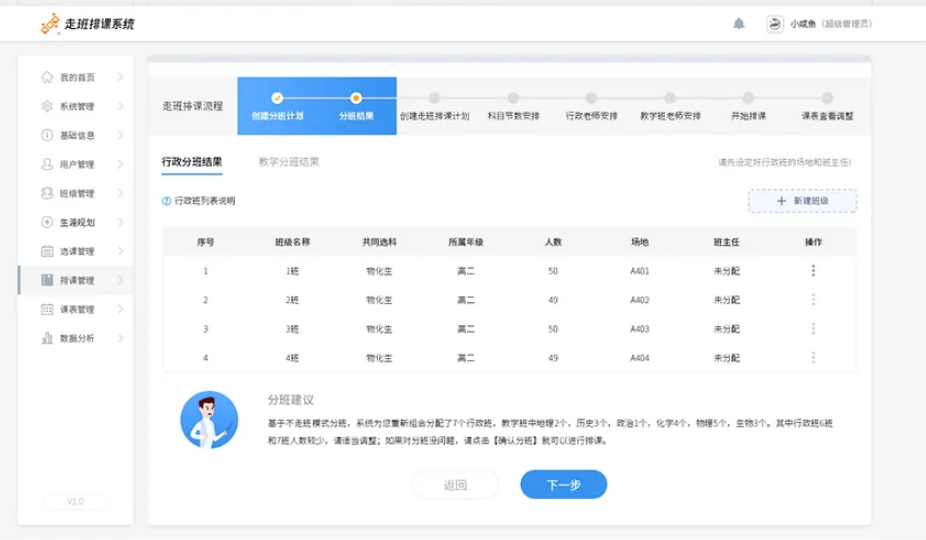Click the 场地 cell A402

click(640, 300)
